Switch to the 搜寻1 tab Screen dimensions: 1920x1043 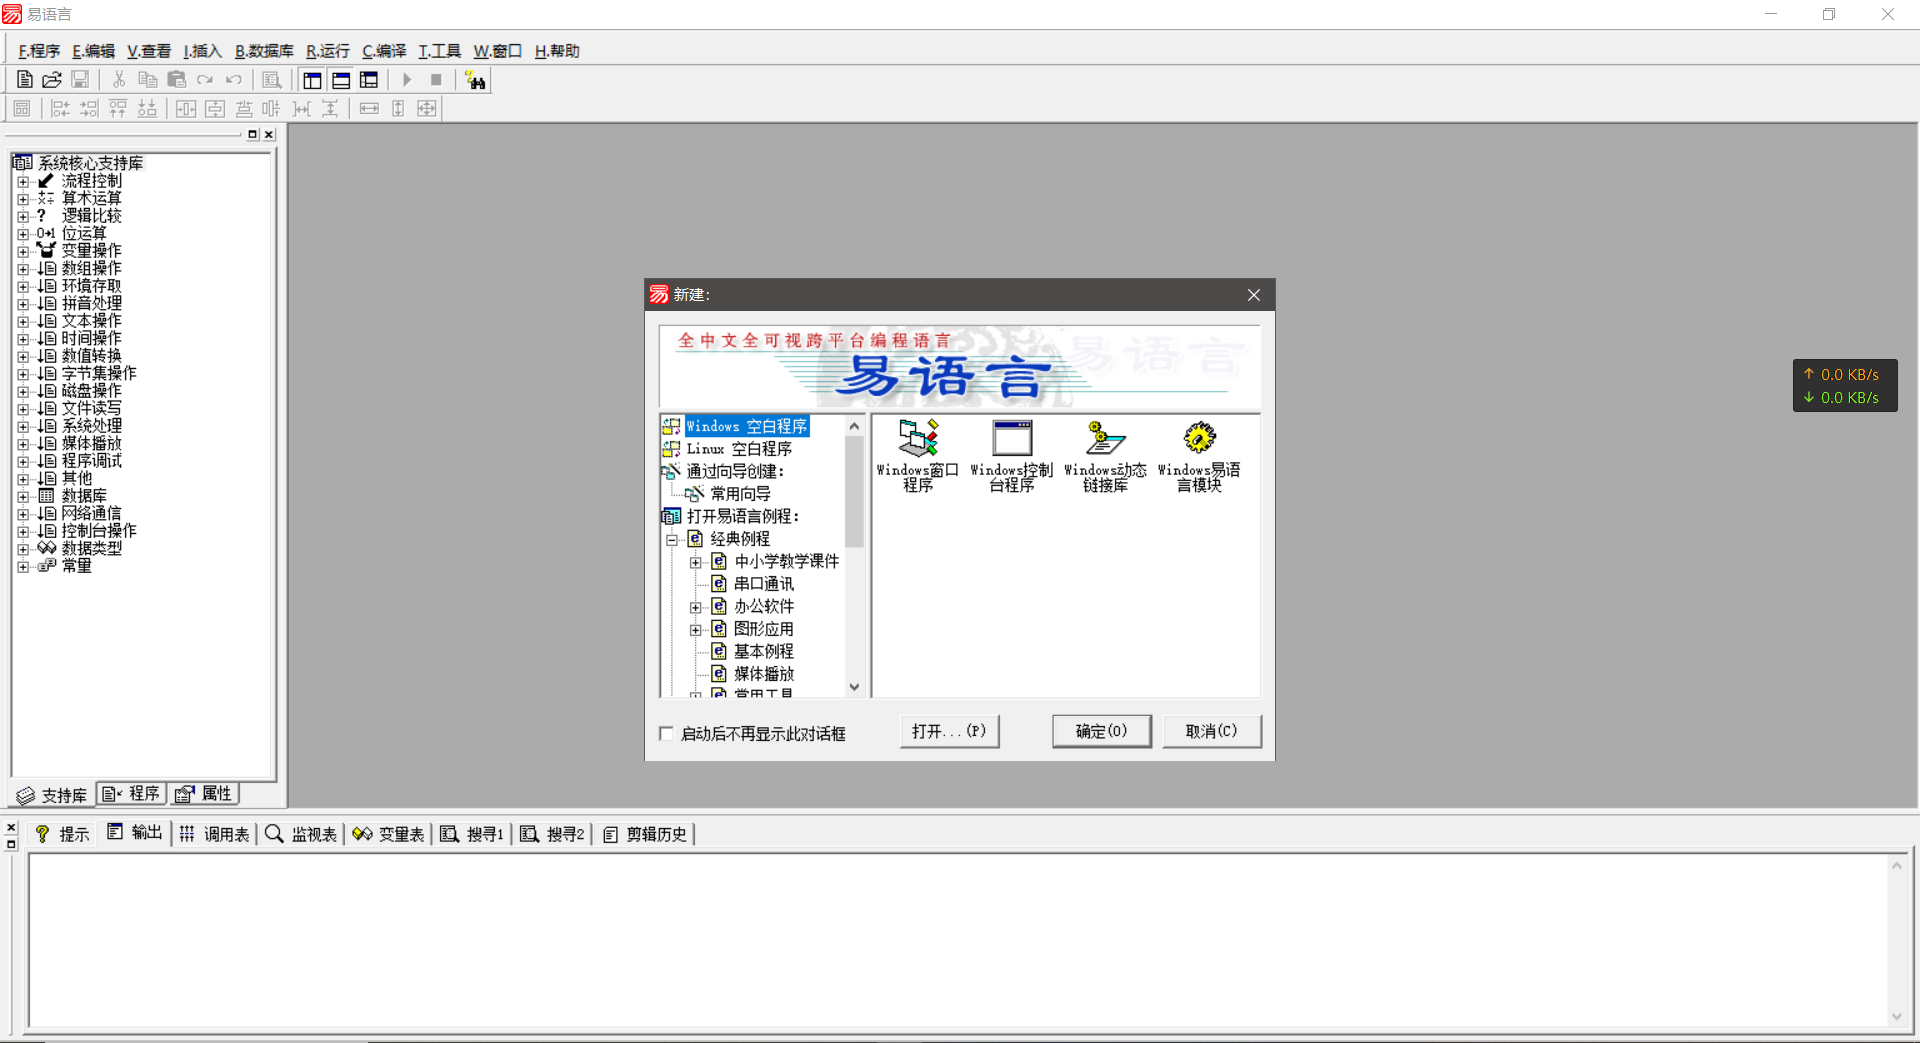(473, 834)
